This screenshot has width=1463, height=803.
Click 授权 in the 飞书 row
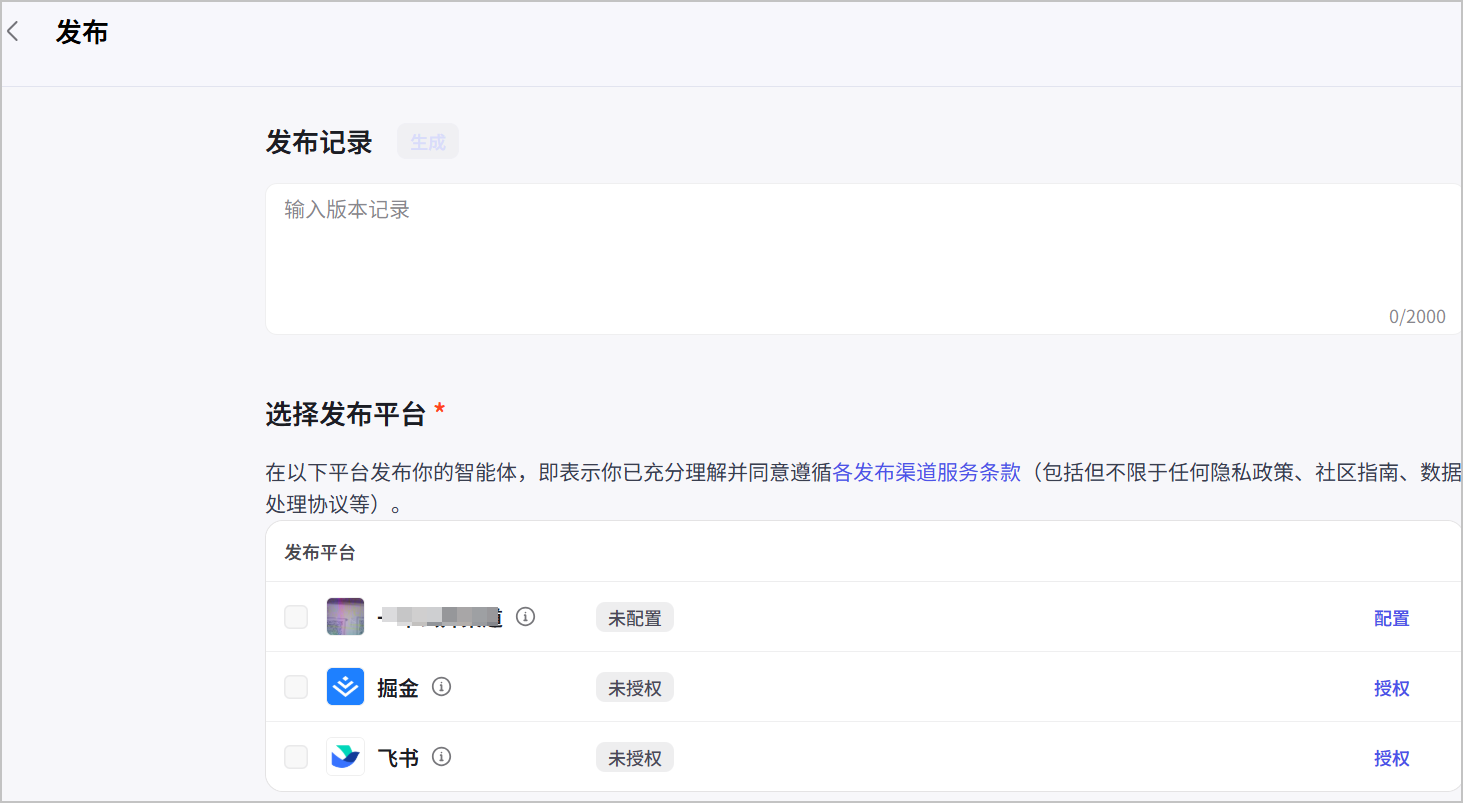pos(1391,758)
